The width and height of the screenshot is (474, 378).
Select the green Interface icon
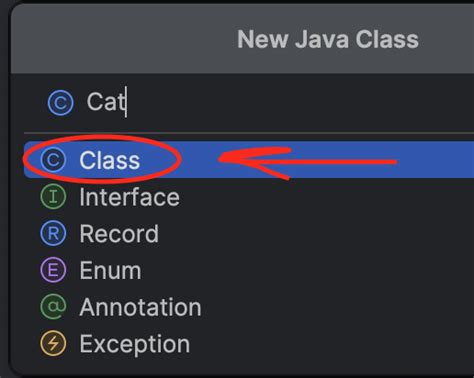tap(53, 197)
